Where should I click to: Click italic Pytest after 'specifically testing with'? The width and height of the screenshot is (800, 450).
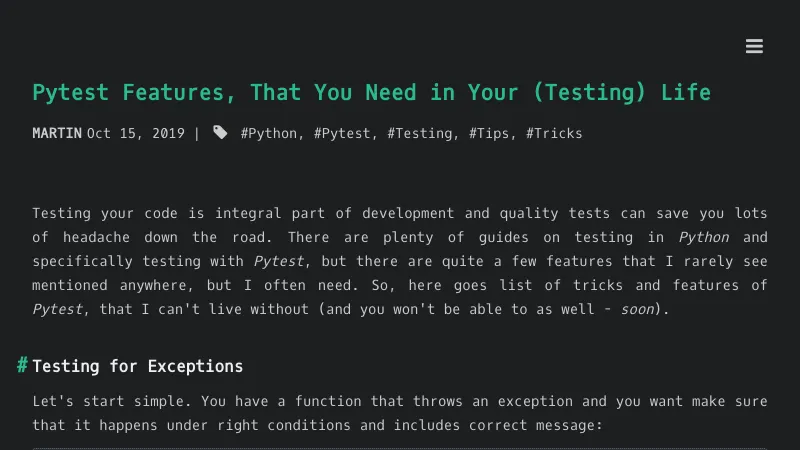pyautogui.click(x=277, y=261)
